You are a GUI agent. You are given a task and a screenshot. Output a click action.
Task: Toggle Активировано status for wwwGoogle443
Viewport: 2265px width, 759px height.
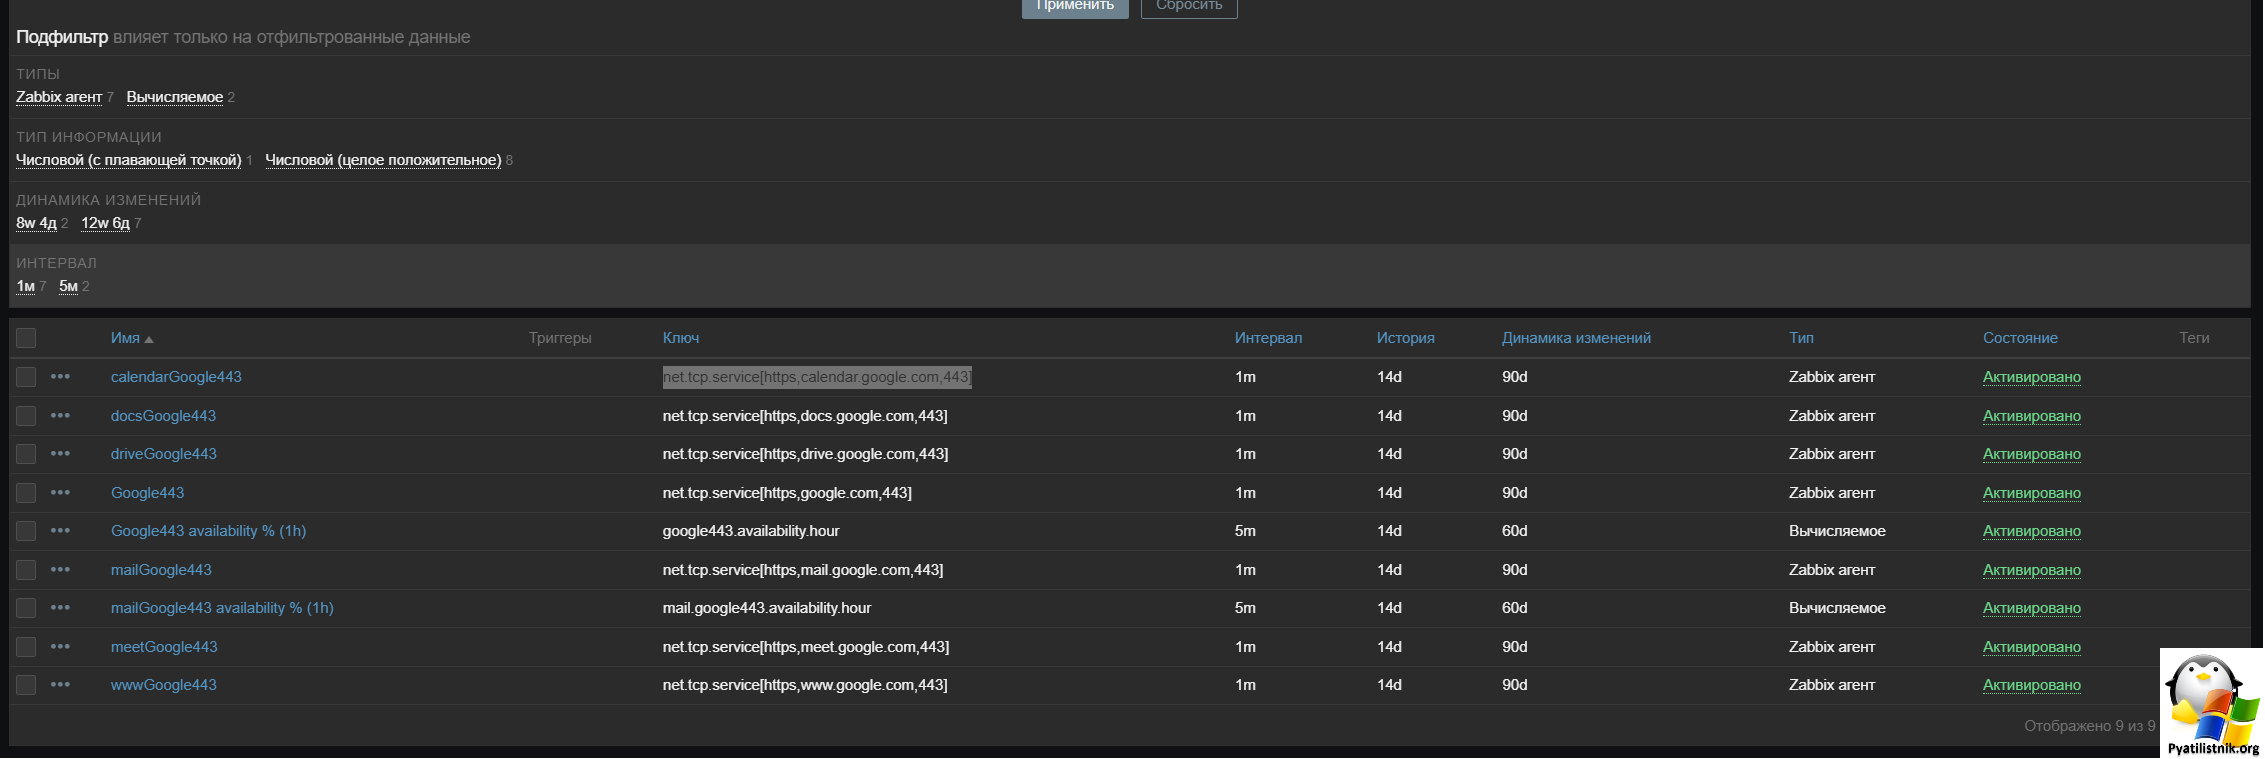[2031, 685]
